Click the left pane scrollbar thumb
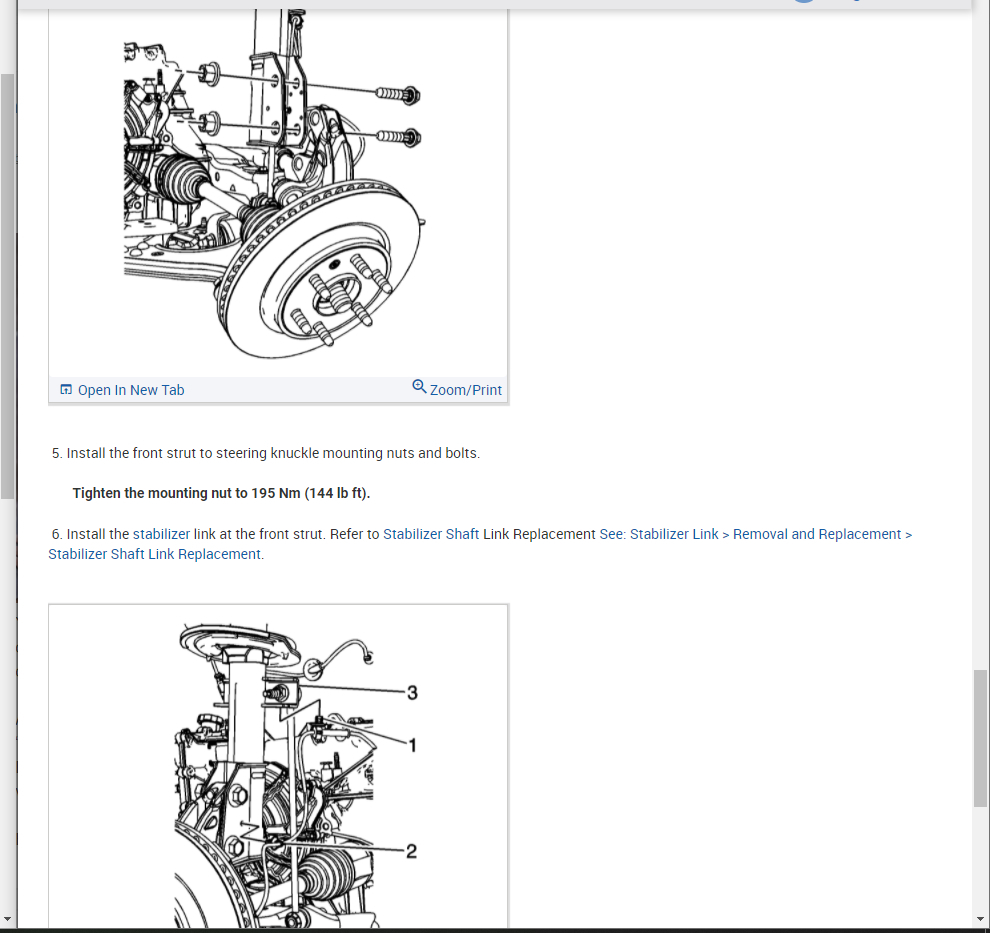 7,287
